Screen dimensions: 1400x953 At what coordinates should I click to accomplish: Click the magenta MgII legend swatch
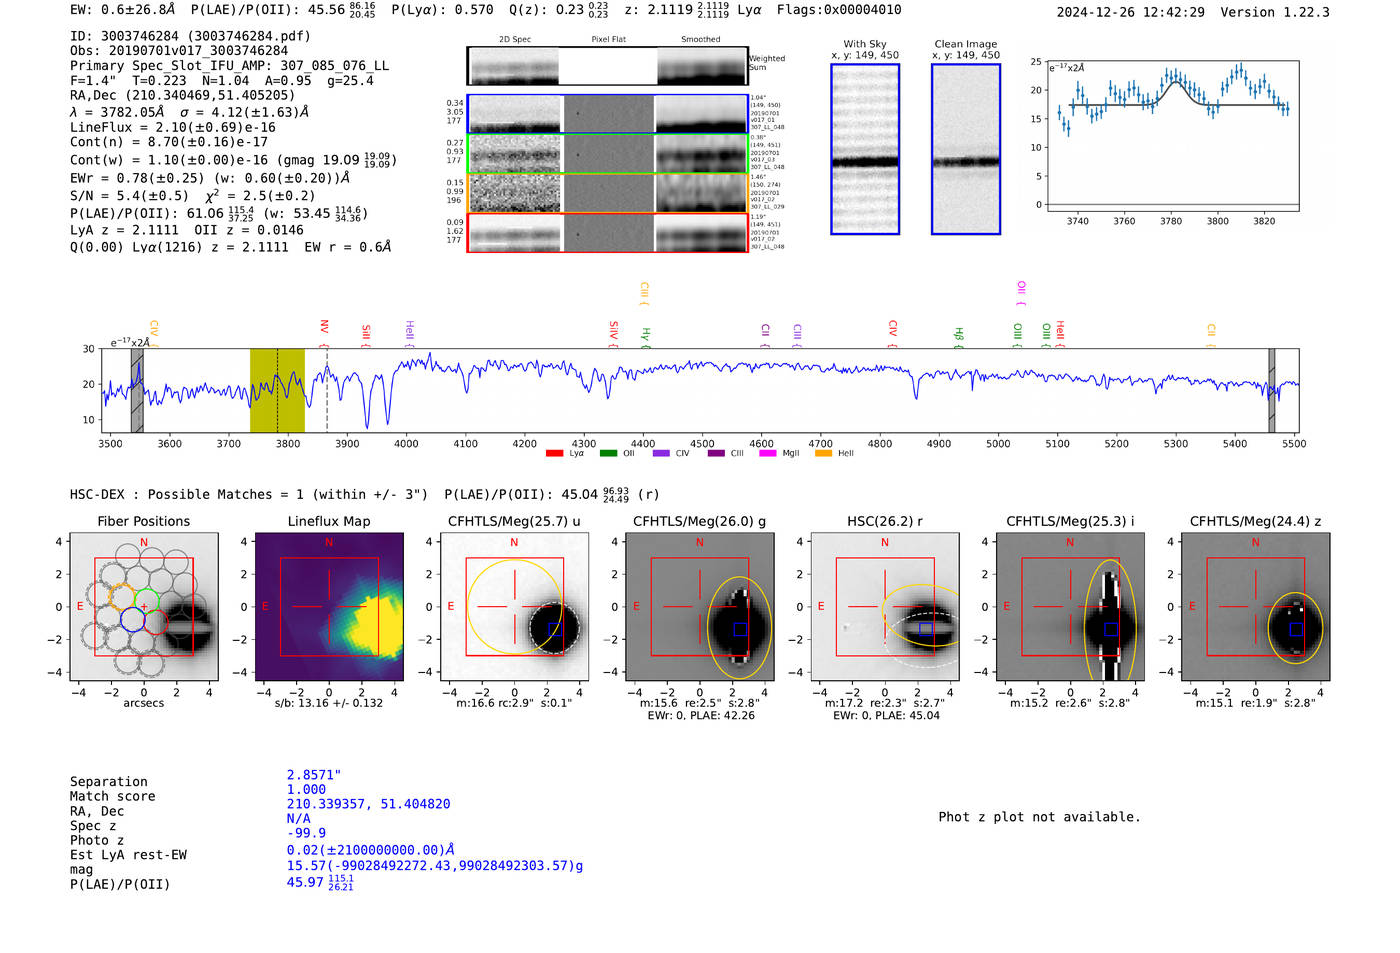(768, 453)
